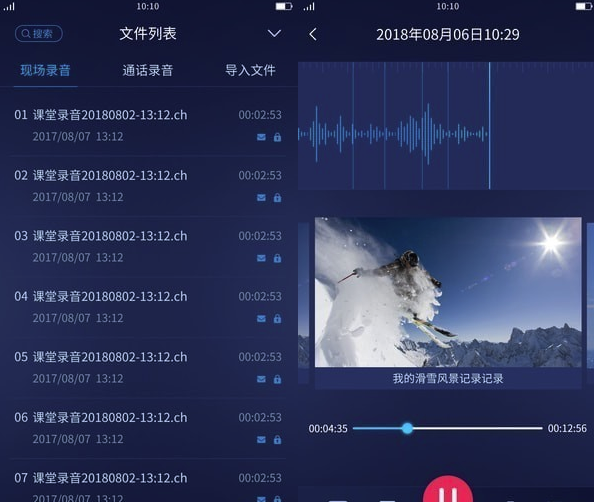594x502 pixels.
Task: Tap lock icon on recording 01
Action: tap(277, 137)
